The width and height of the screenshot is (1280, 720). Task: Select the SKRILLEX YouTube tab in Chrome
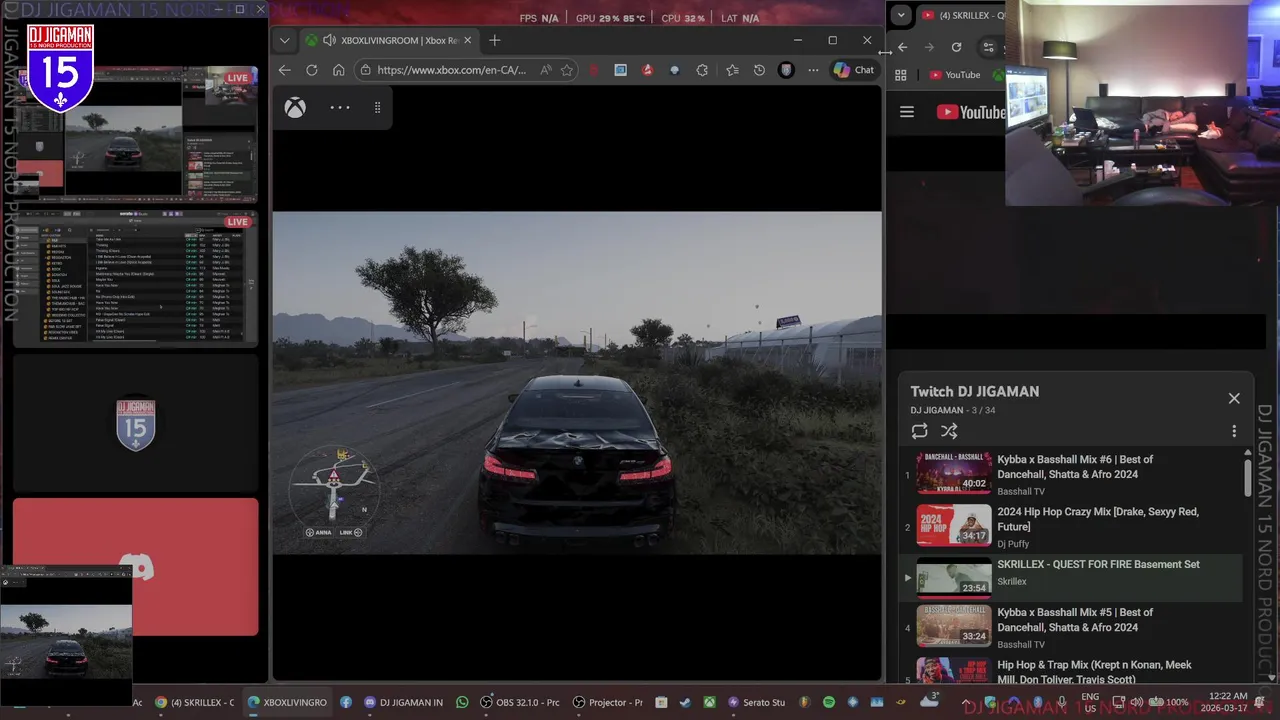[963, 15]
